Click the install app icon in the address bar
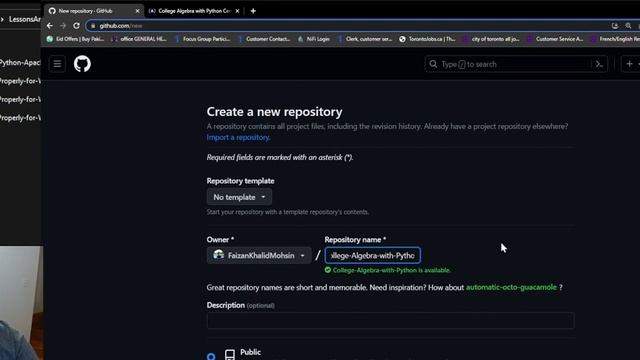 click(x=615, y=26)
